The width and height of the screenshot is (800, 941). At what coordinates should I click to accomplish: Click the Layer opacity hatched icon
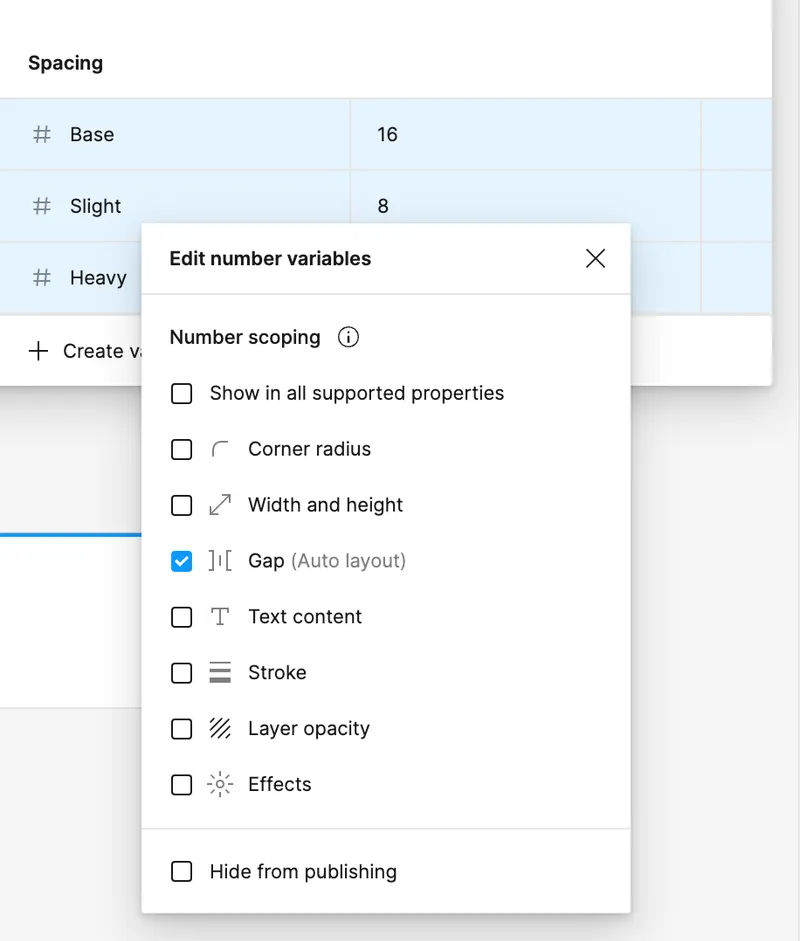[x=220, y=729]
